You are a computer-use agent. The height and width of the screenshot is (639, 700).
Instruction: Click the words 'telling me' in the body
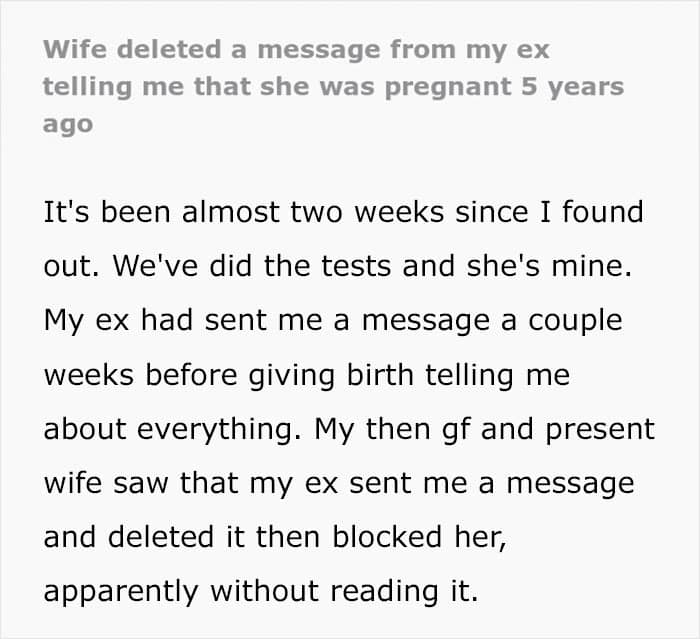[497, 375]
